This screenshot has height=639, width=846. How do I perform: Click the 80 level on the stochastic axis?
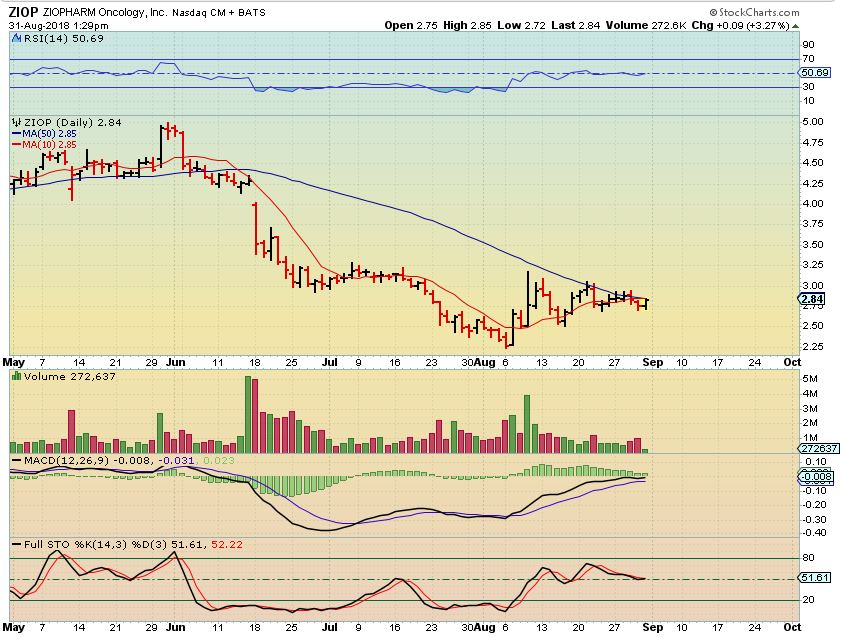(x=808, y=558)
